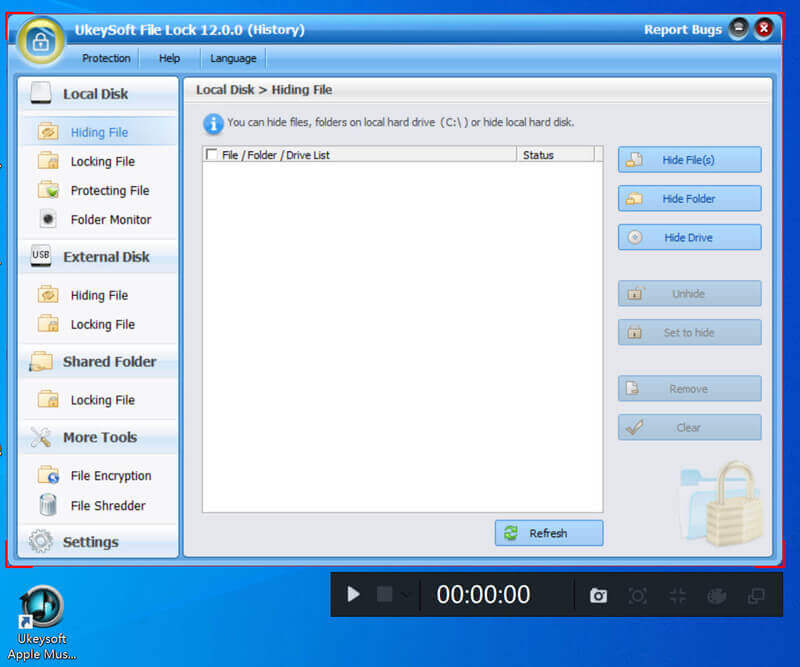Click Locking File icon under Local Disk

pos(48,160)
